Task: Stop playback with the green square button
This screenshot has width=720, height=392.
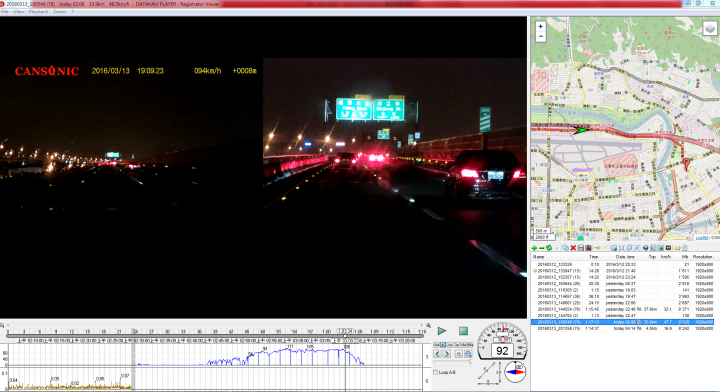Action: point(463,331)
